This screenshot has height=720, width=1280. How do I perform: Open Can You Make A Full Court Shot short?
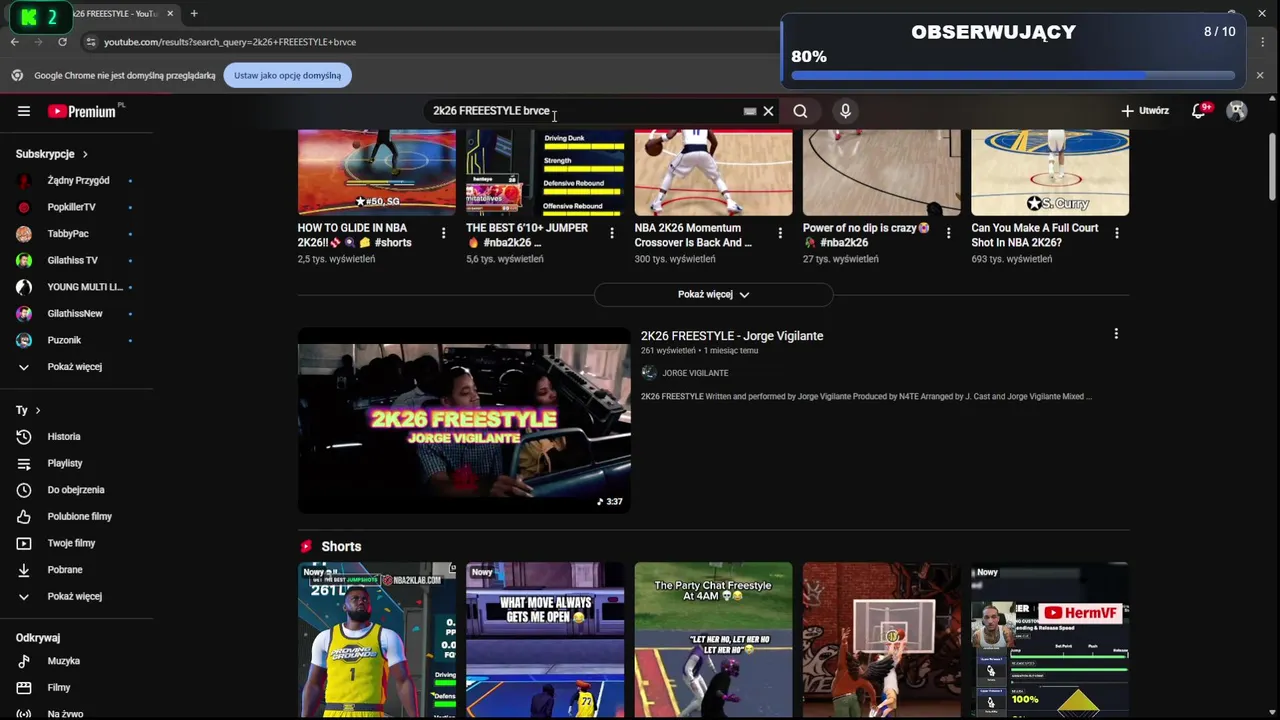[1035, 235]
